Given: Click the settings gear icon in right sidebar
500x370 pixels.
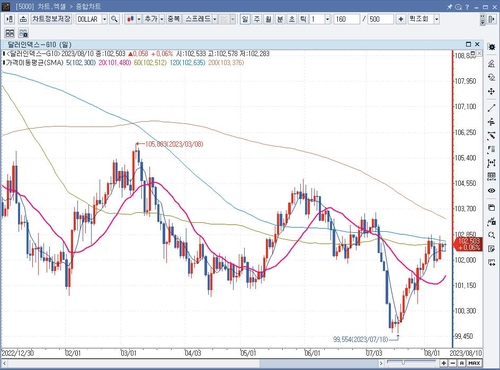Looking at the screenshot, I should coord(491,47).
